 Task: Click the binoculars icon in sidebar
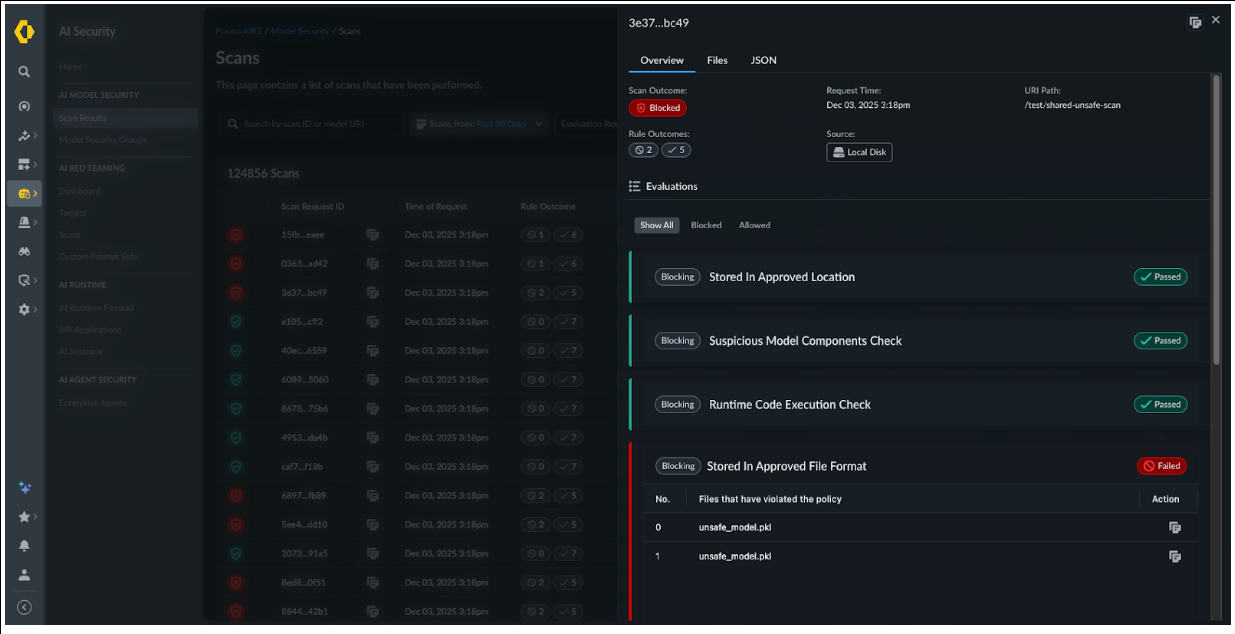click(x=24, y=252)
